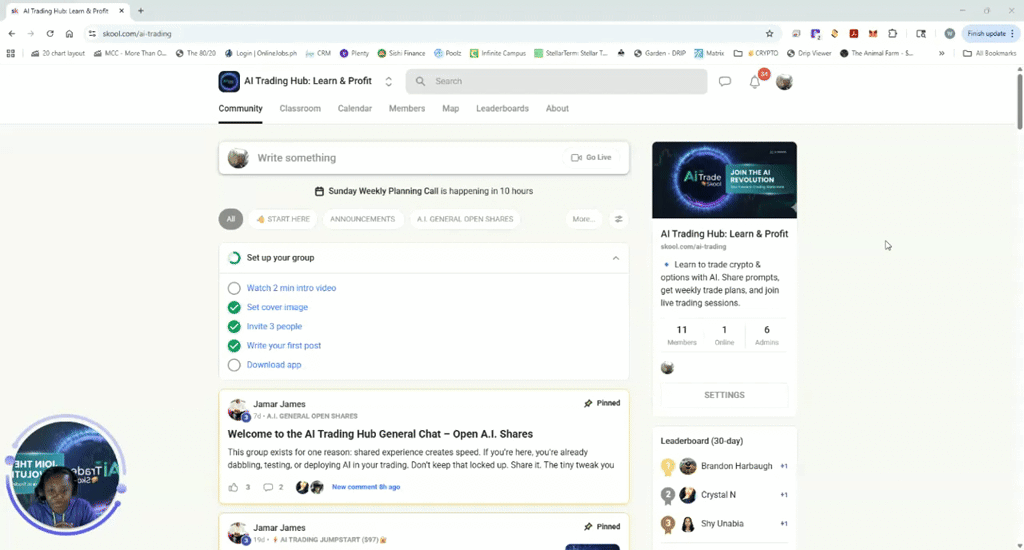Click the Invite 3 people checkmark
The height and width of the screenshot is (550, 1024).
point(234,327)
